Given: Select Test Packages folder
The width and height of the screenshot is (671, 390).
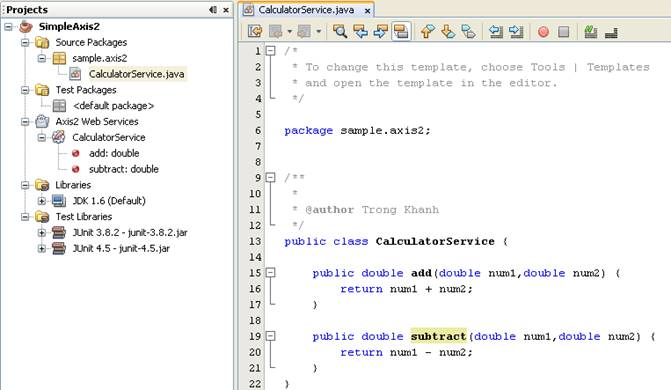Looking at the screenshot, I should point(86,90).
